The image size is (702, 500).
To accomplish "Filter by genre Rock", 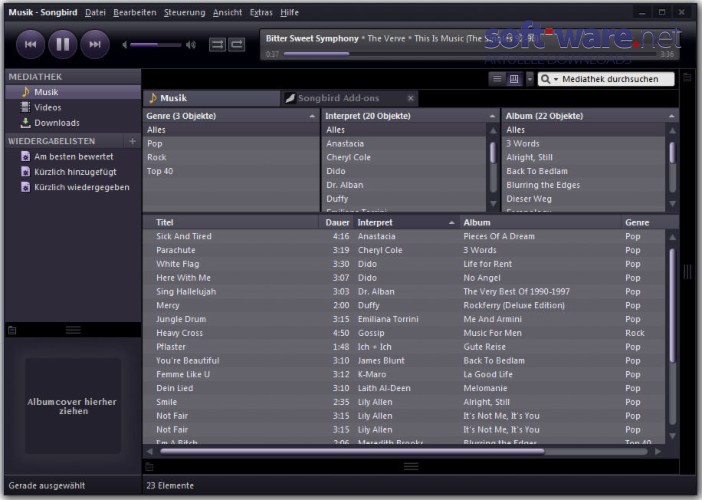I will (x=231, y=158).
